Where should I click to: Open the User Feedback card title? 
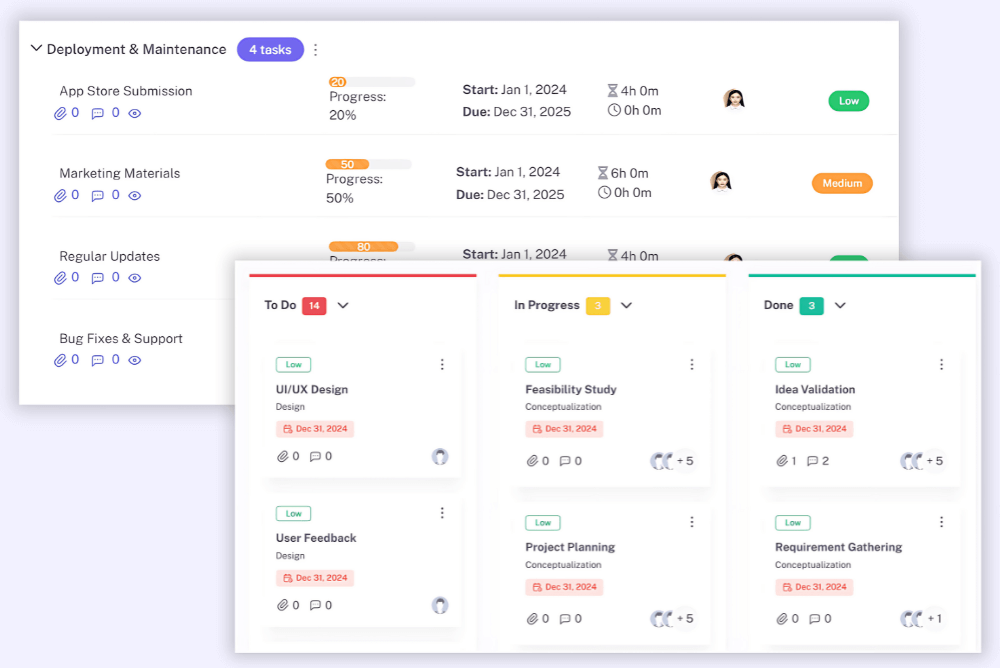click(316, 538)
